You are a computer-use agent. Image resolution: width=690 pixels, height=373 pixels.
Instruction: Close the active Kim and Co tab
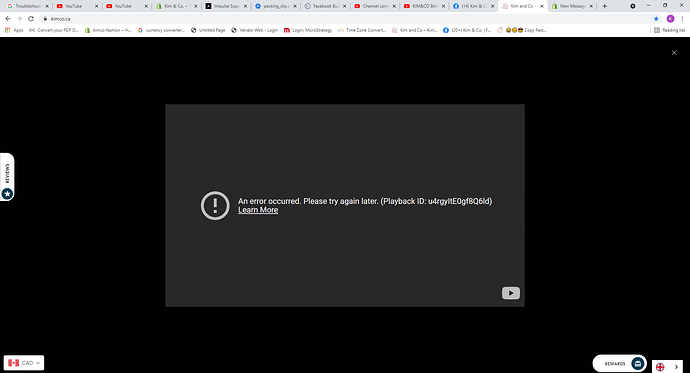pos(542,6)
